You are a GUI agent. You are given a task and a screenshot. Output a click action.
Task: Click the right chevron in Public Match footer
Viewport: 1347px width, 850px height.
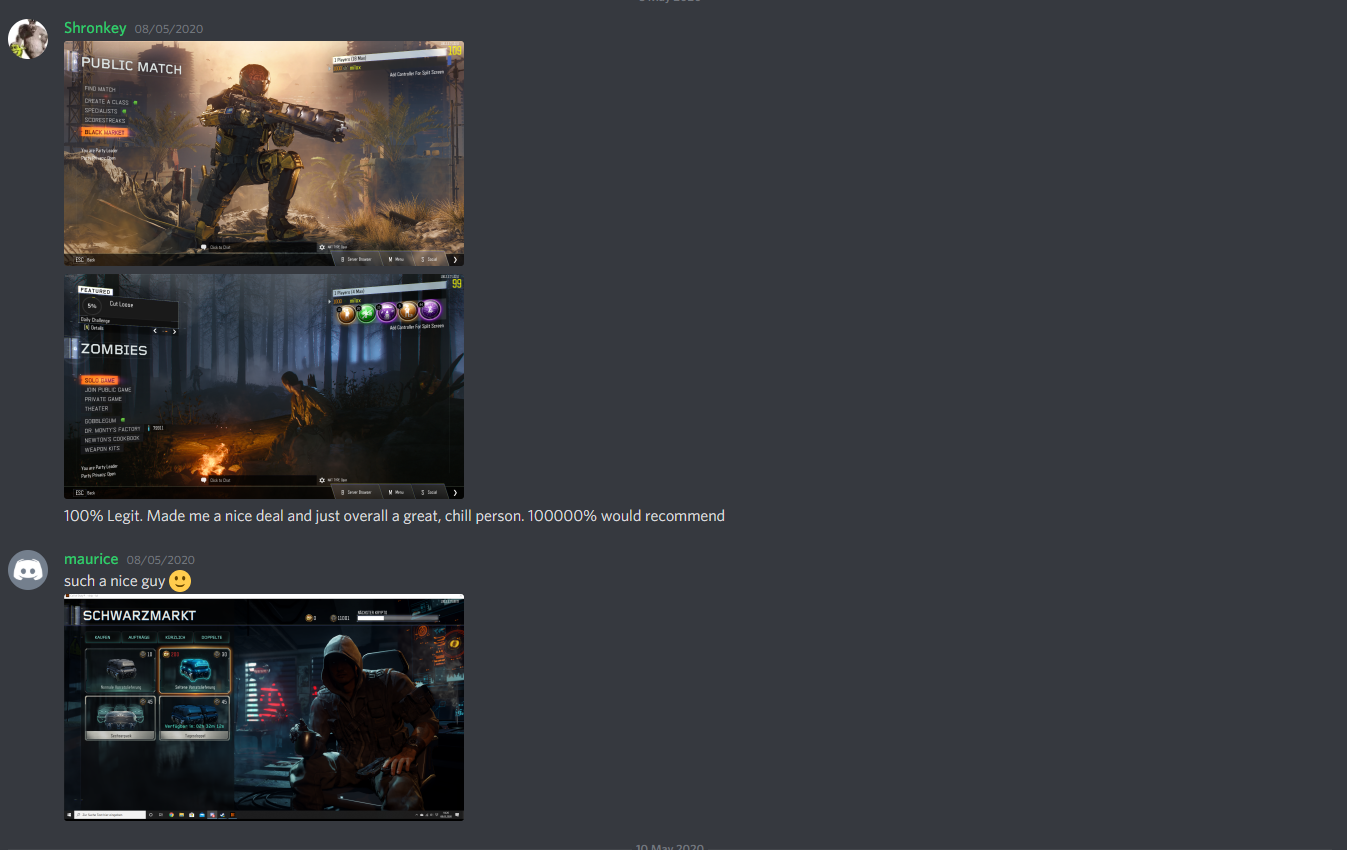click(x=455, y=259)
